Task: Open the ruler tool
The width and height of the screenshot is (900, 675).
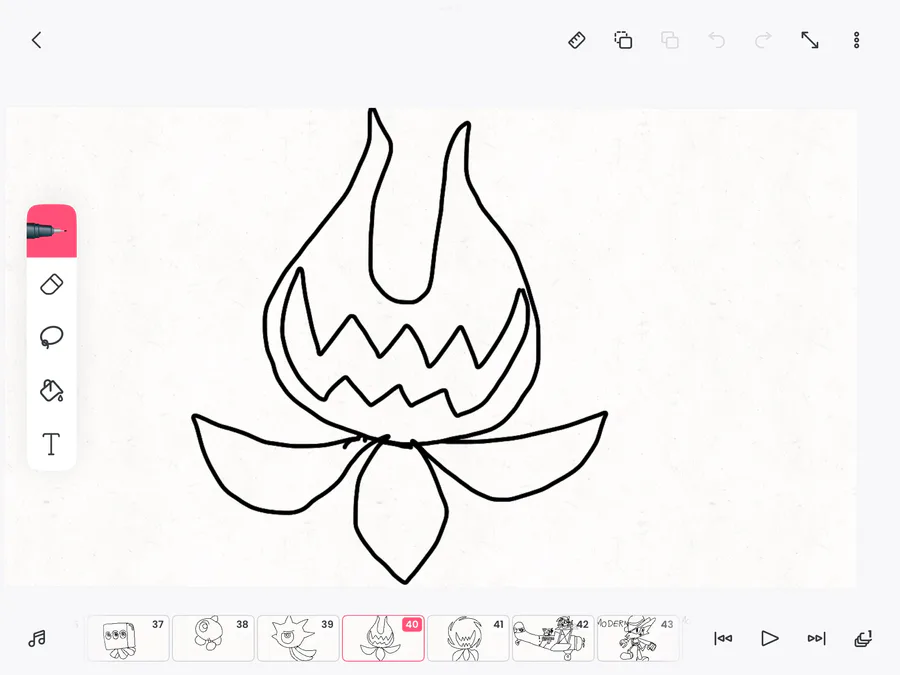Action: [576, 40]
